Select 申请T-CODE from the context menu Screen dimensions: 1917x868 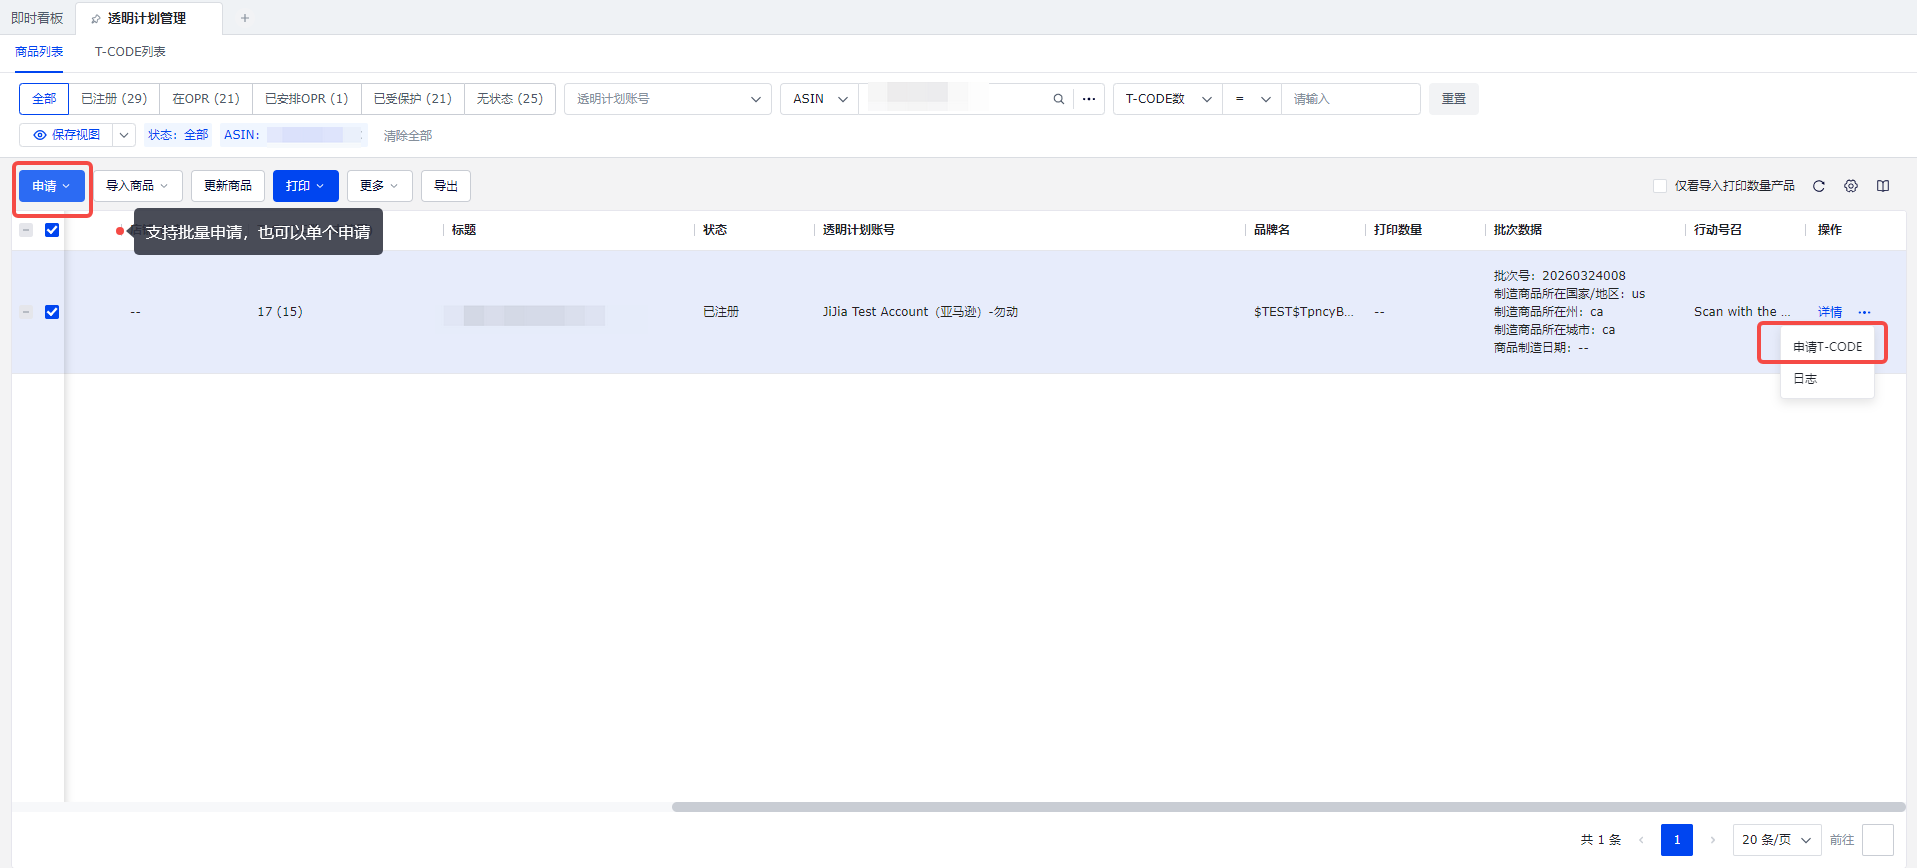[x=1827, y=347]
